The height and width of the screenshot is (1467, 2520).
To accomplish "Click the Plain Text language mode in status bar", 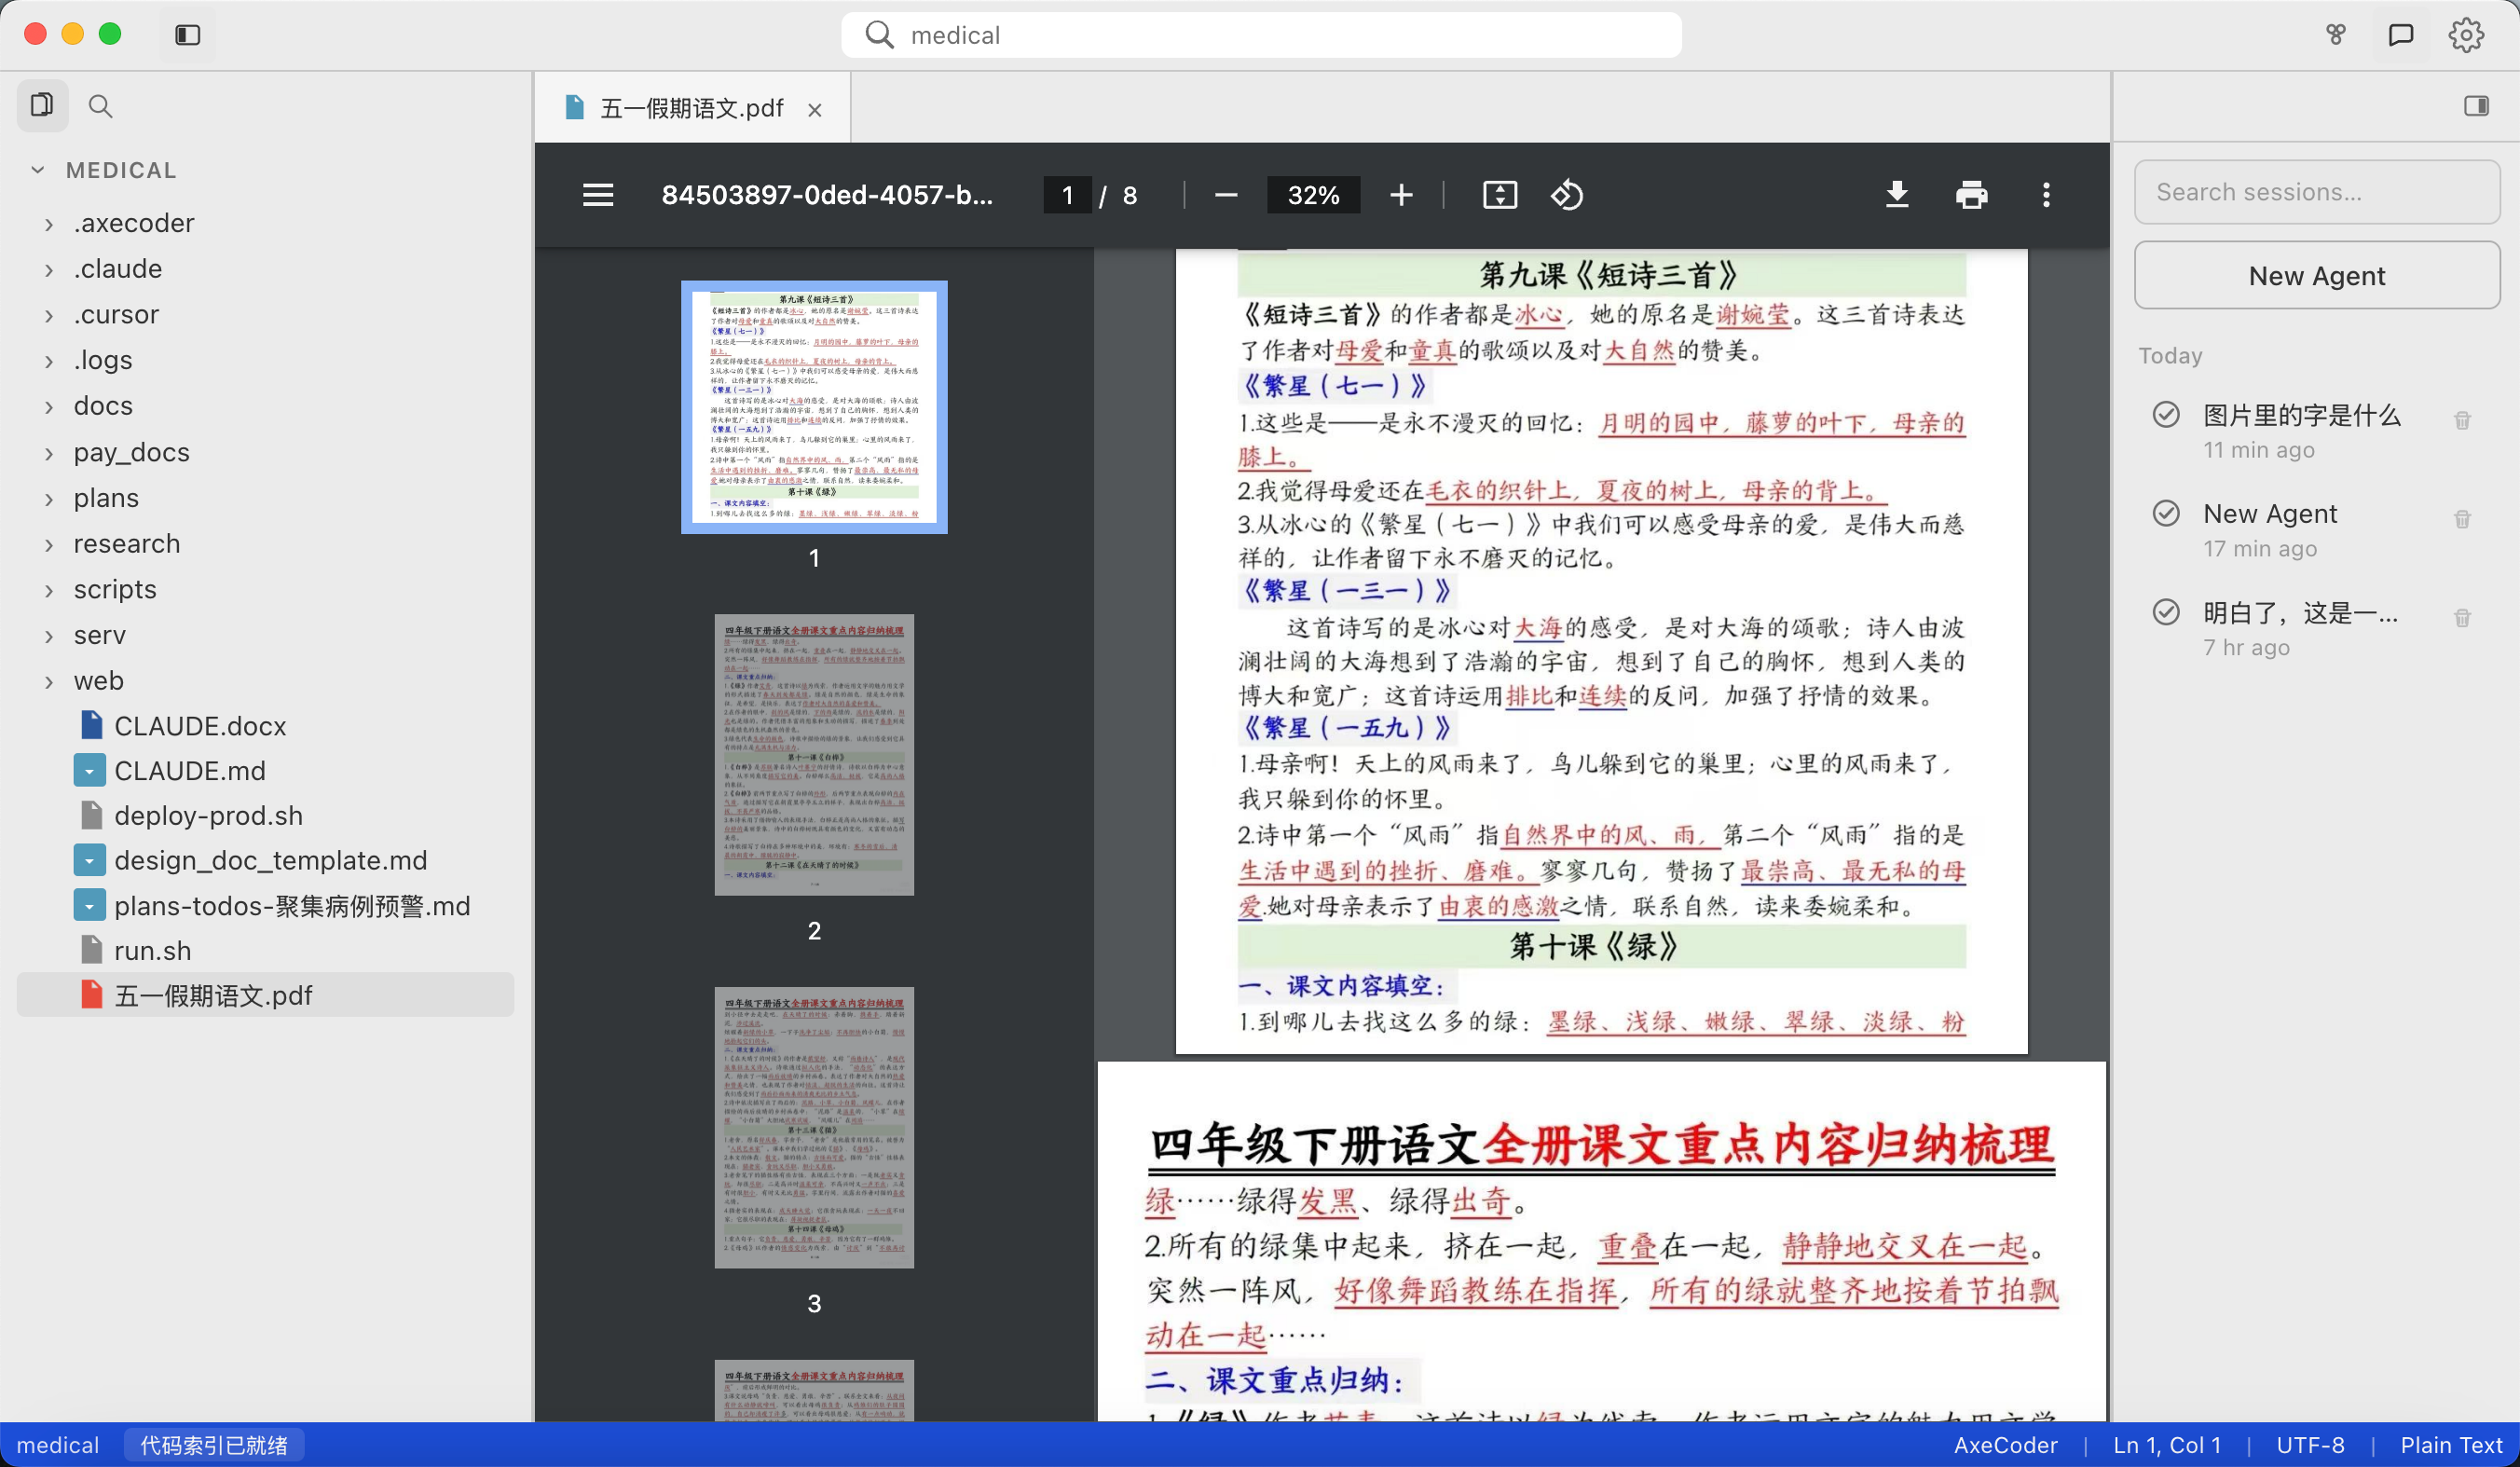I will [x=2451, y=1445].
